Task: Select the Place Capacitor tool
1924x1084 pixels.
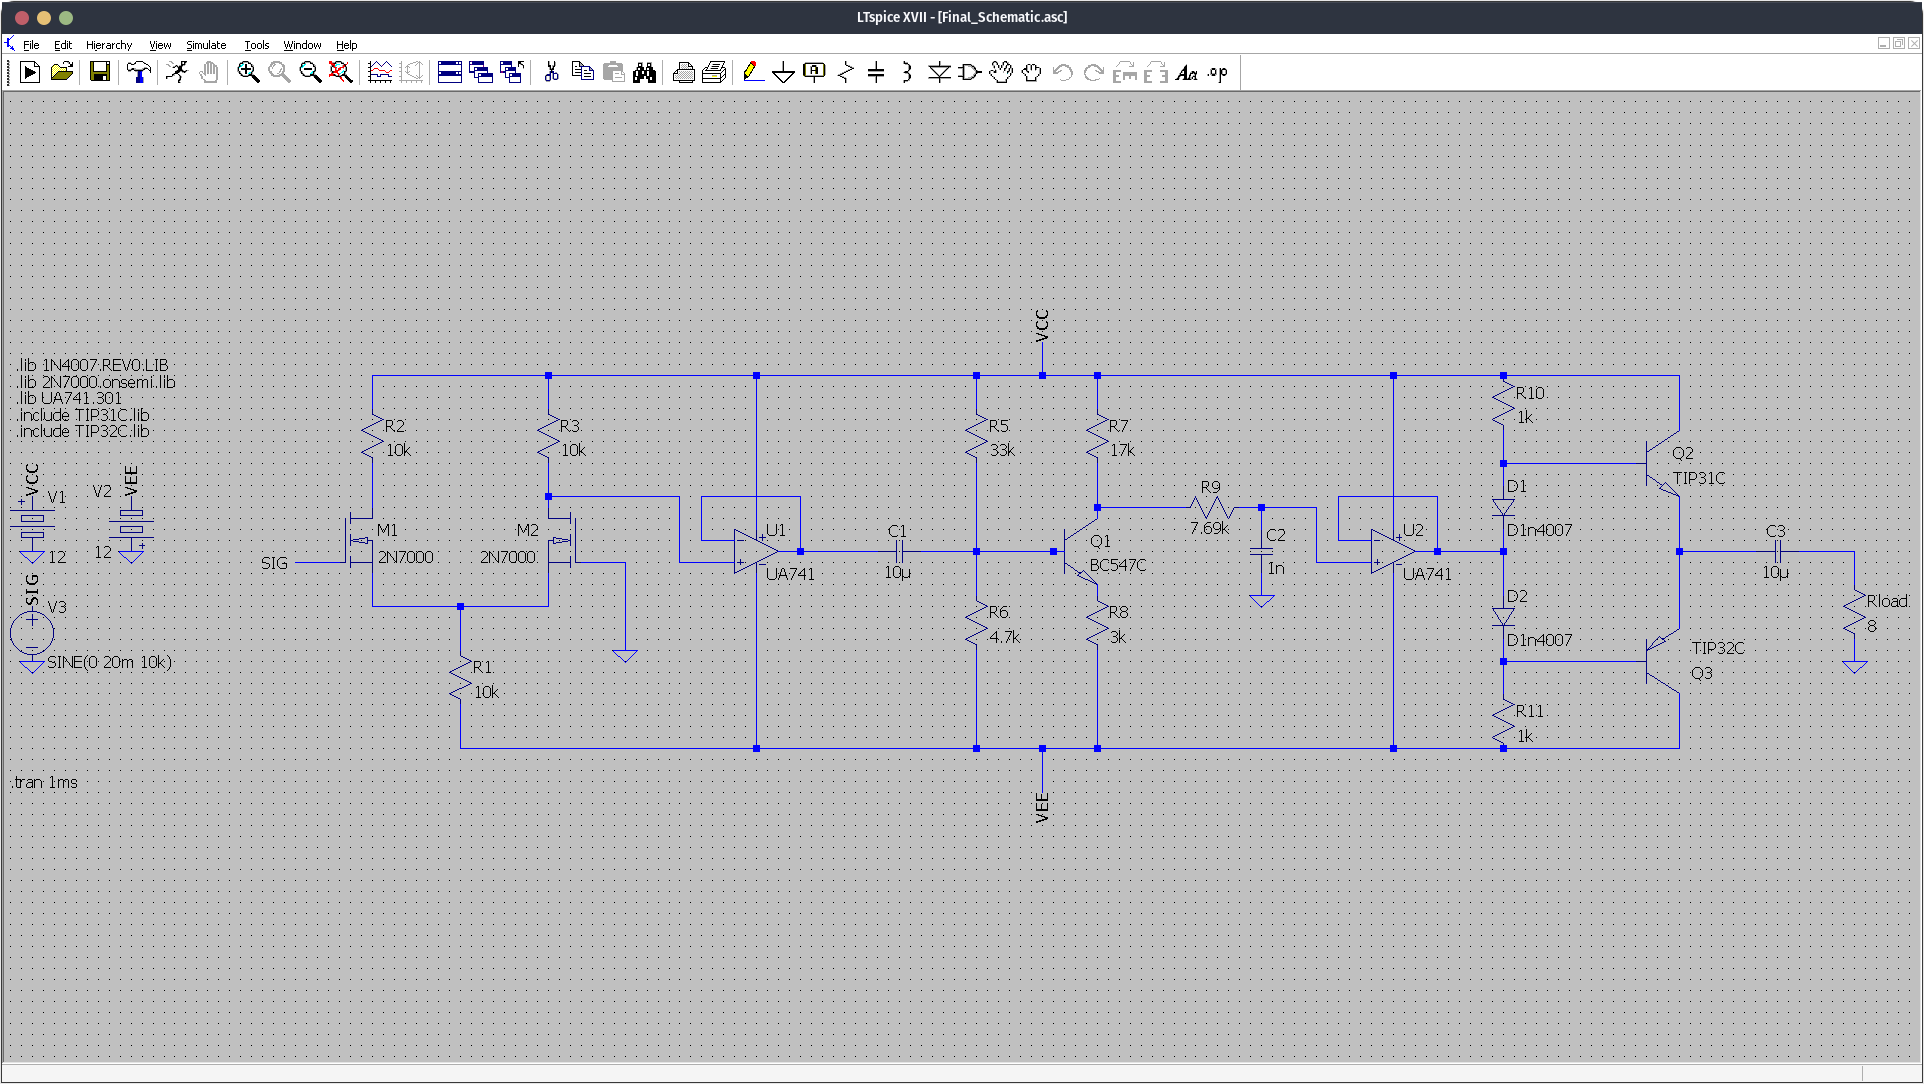Action: pyautogui.click(x=876, y=72)
